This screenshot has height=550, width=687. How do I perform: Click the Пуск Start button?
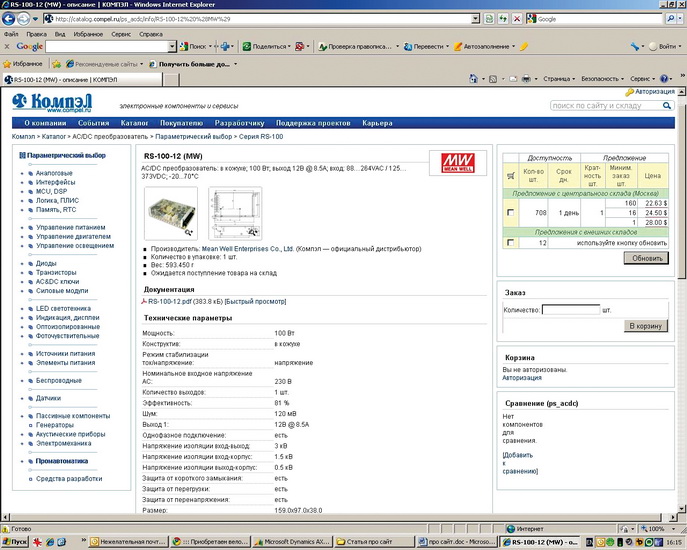[15, 542]
